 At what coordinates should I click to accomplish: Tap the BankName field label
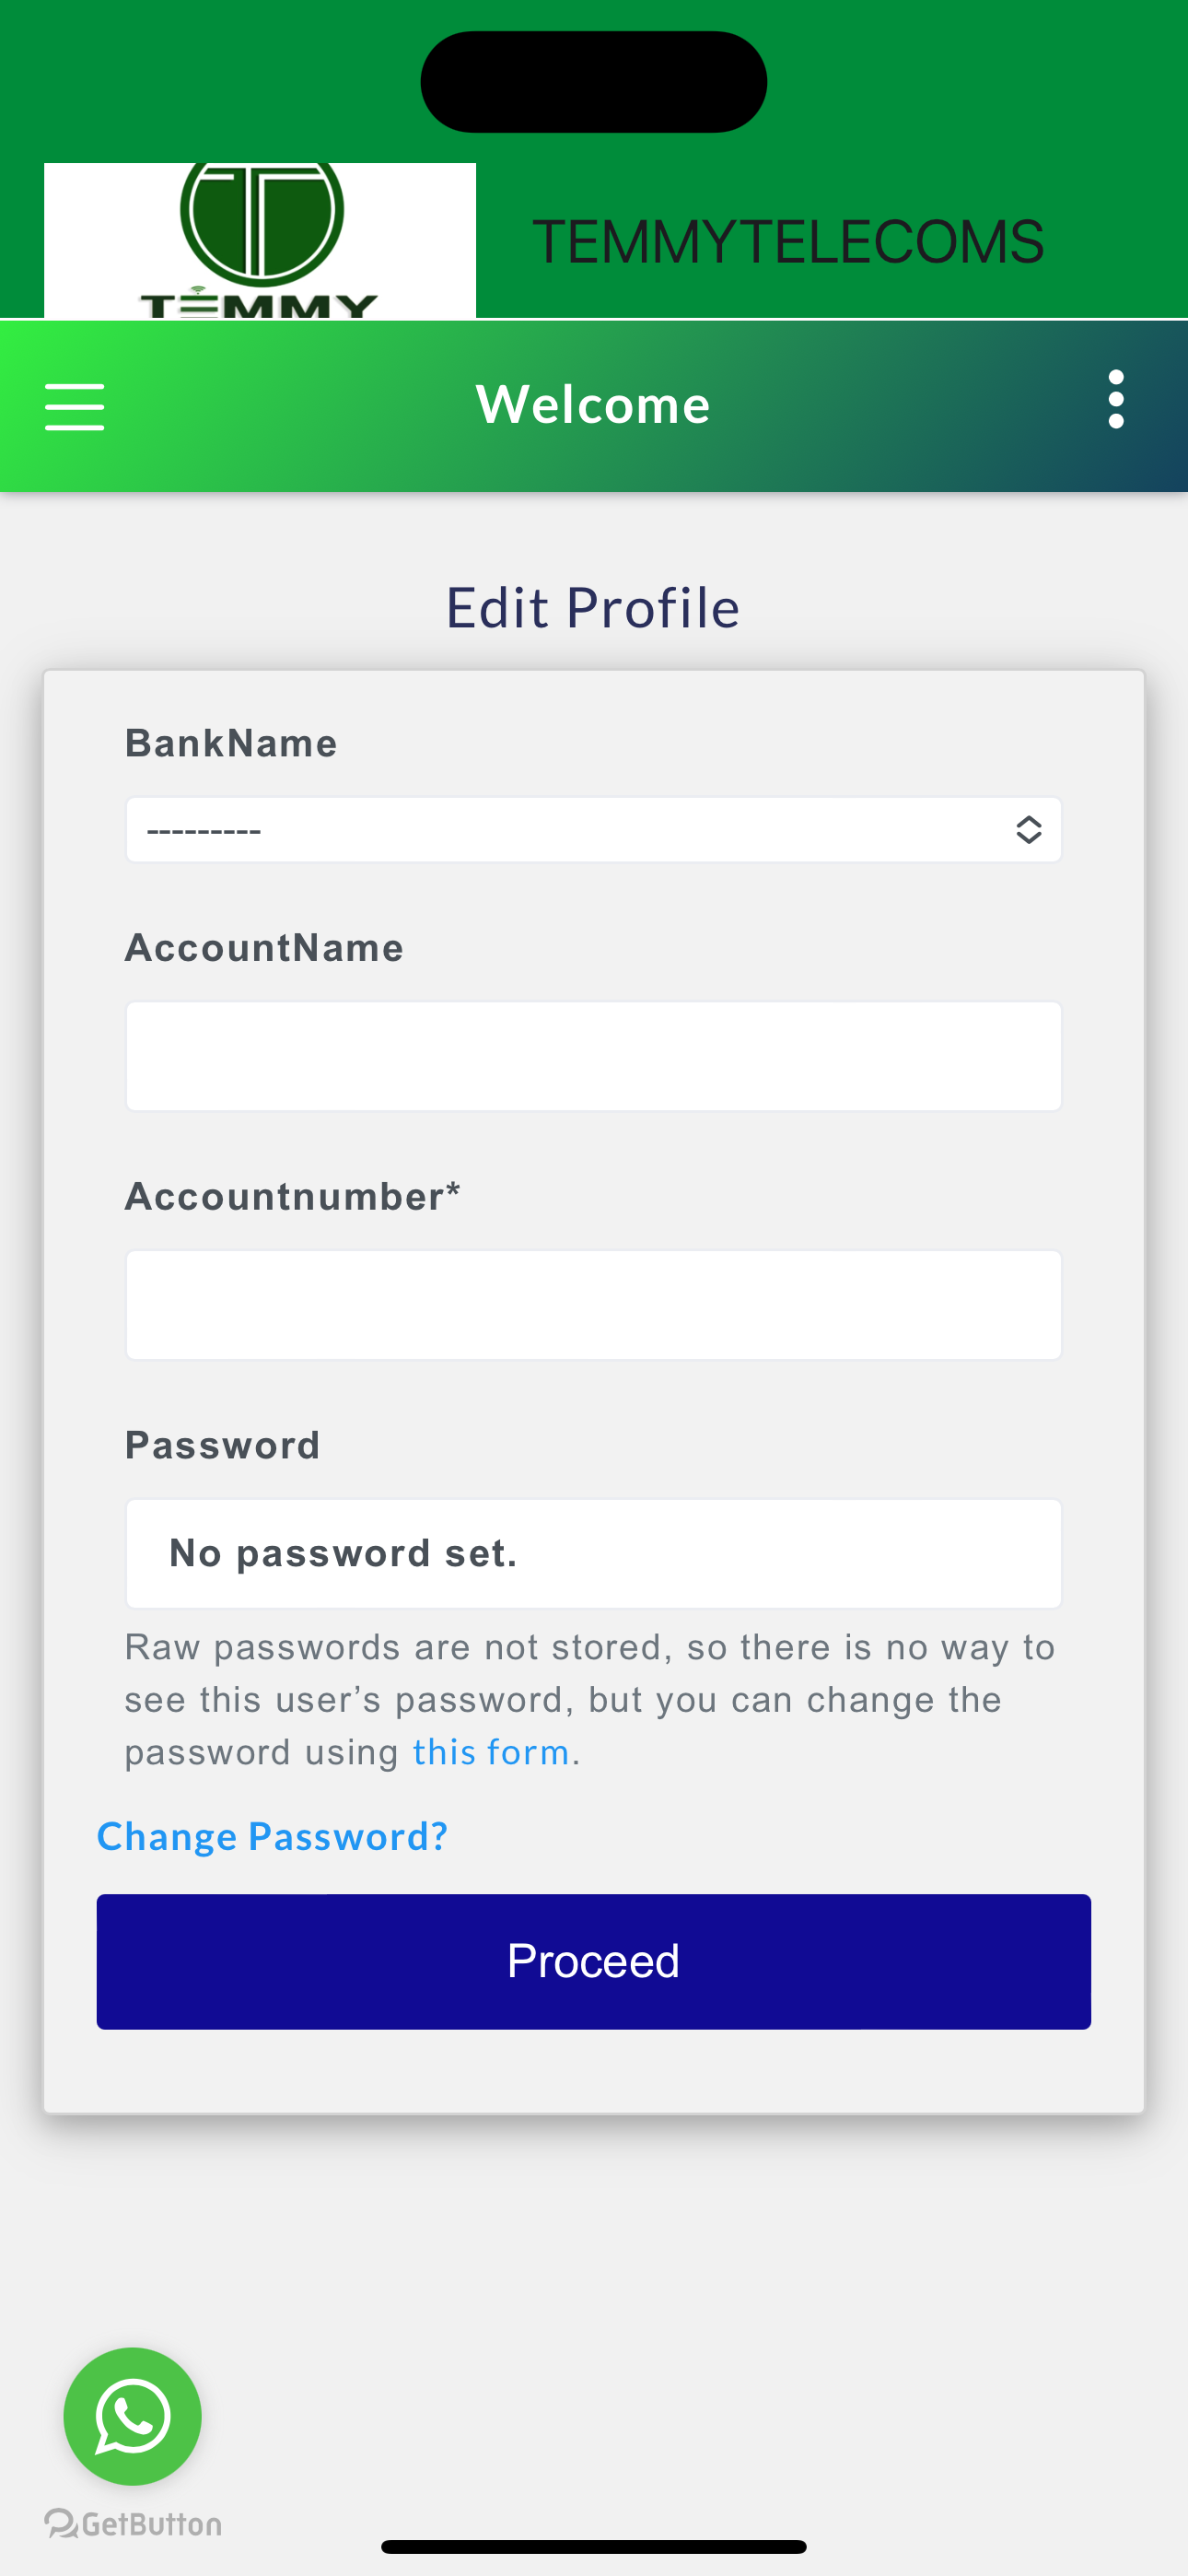point(231,743)
